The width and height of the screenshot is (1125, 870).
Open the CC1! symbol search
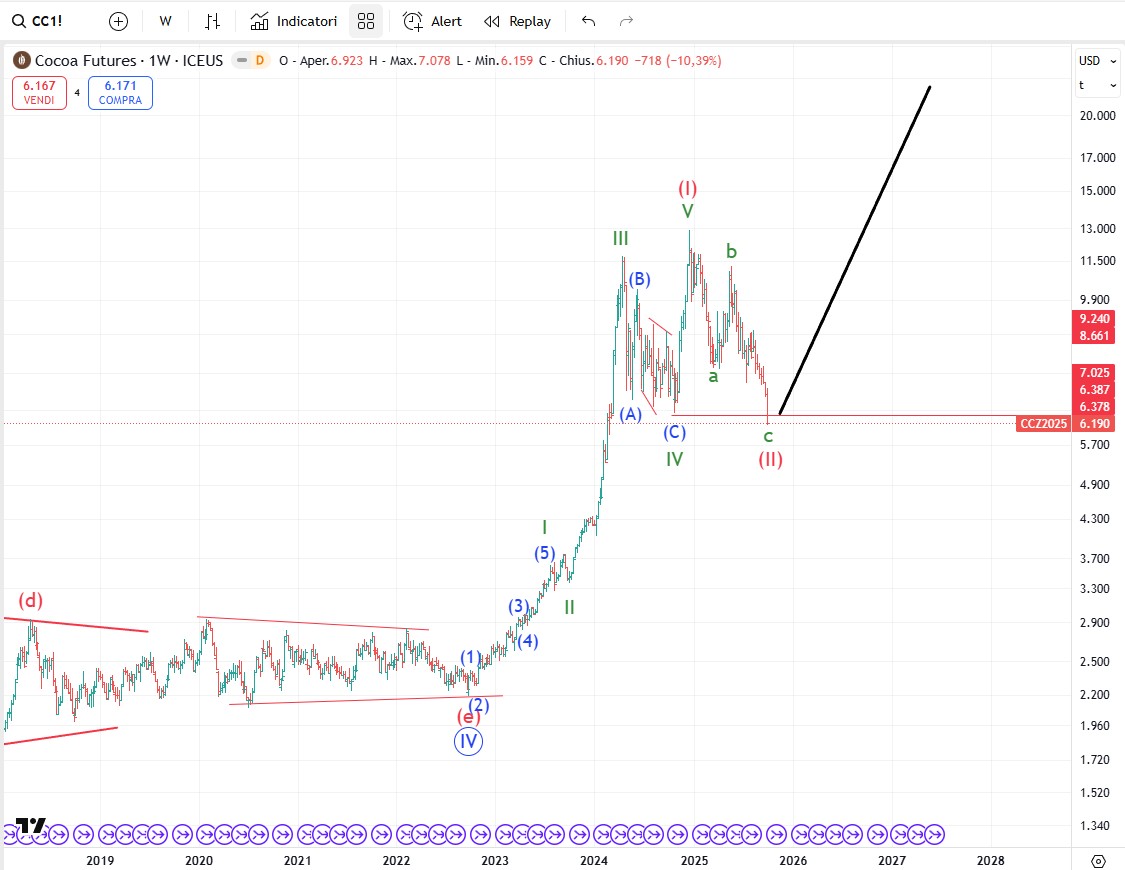[x=40, y=21]
